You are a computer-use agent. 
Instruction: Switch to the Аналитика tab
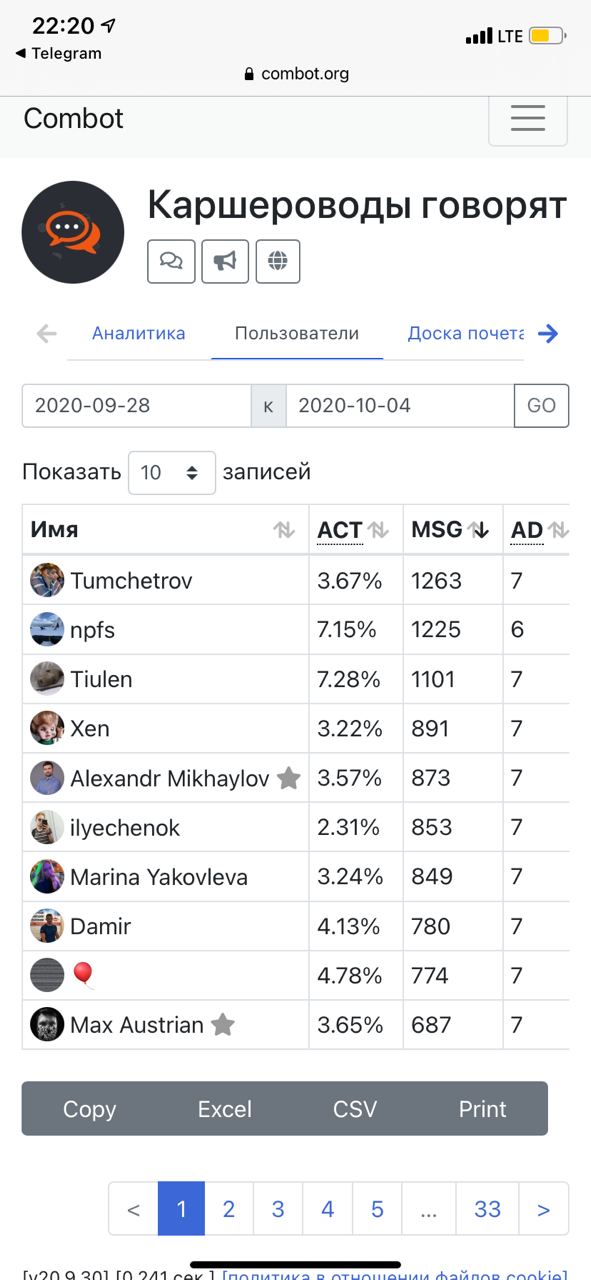point(139,334)
